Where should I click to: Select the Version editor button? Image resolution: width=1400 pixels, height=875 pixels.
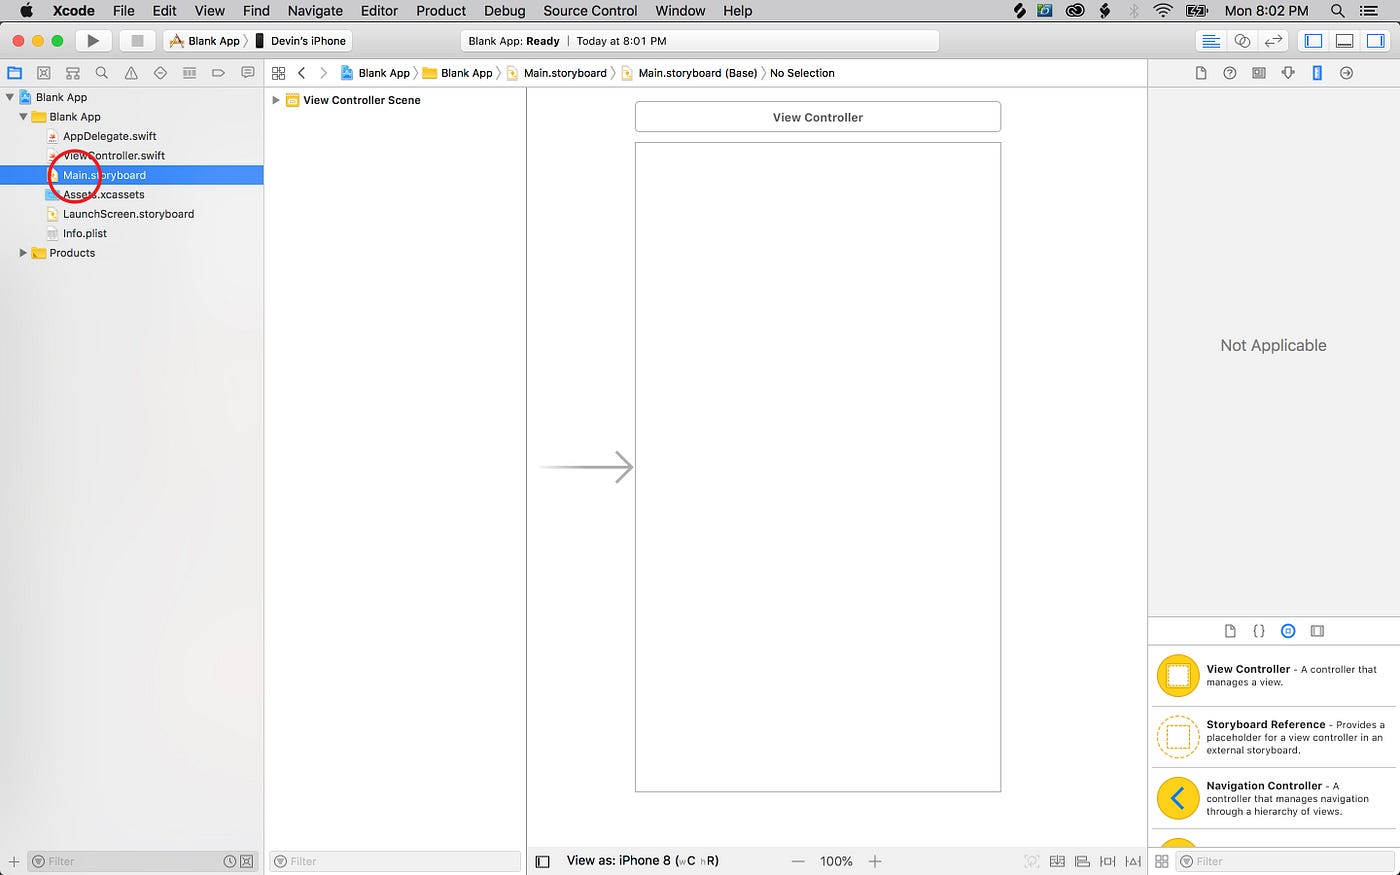coord(1273,41)
